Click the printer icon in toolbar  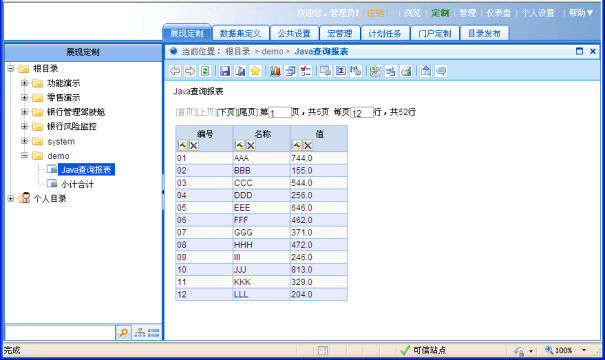pyautogui.click(x=406, y=71)
